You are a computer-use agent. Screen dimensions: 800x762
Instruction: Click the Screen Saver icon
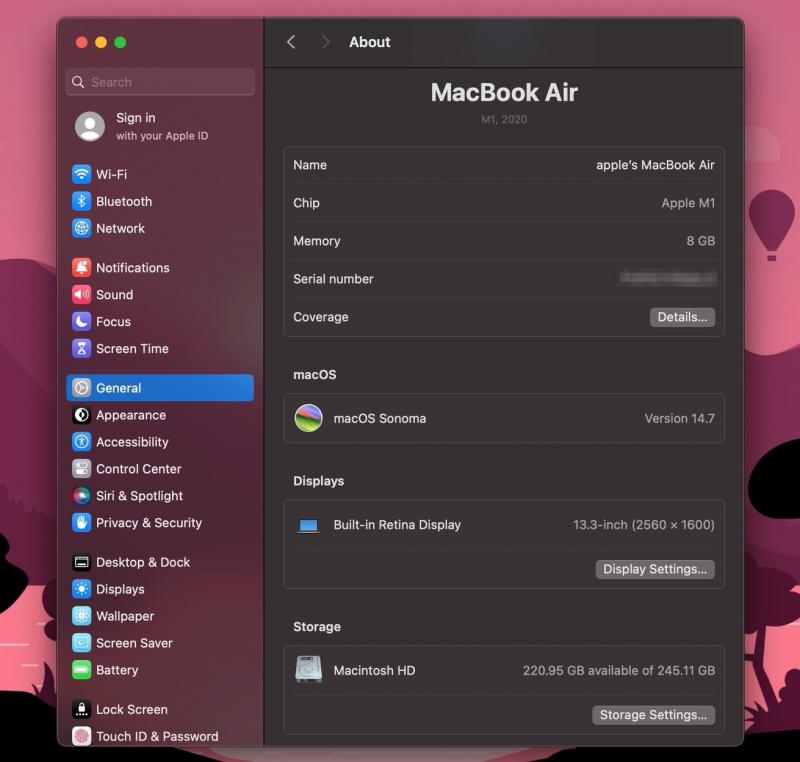coord(81,643)
